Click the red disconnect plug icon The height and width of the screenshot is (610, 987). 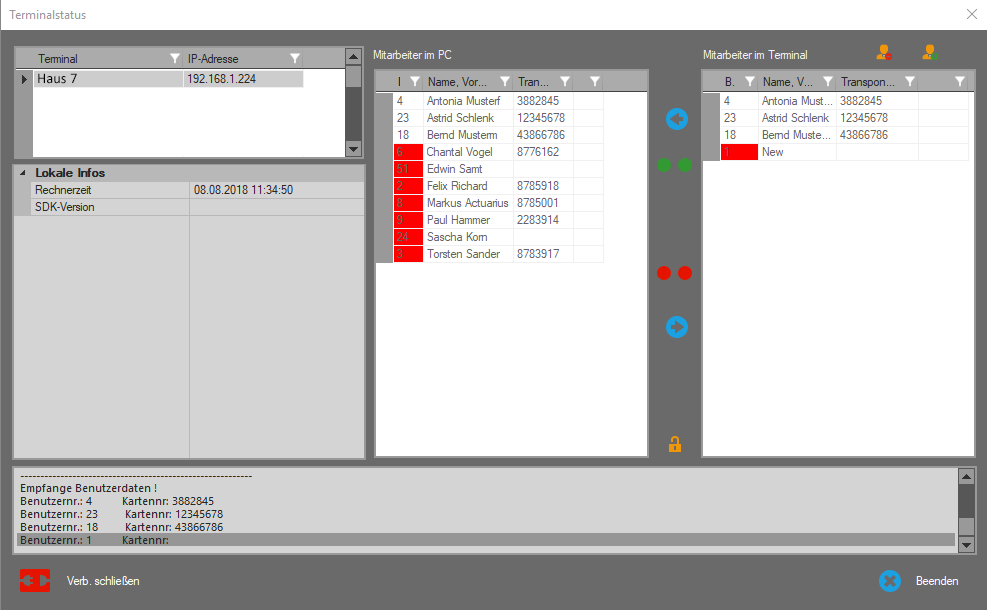tap(35, 581)
